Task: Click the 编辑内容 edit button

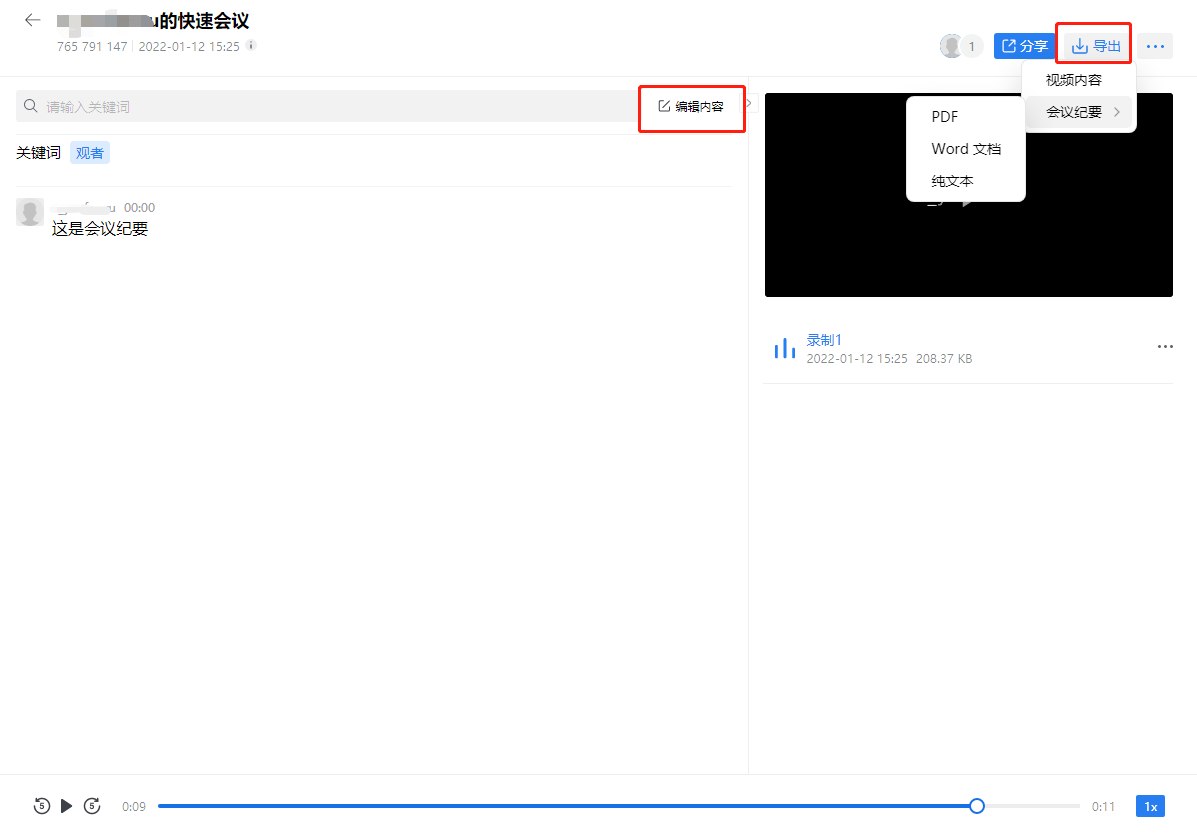Action: [691, 106]
